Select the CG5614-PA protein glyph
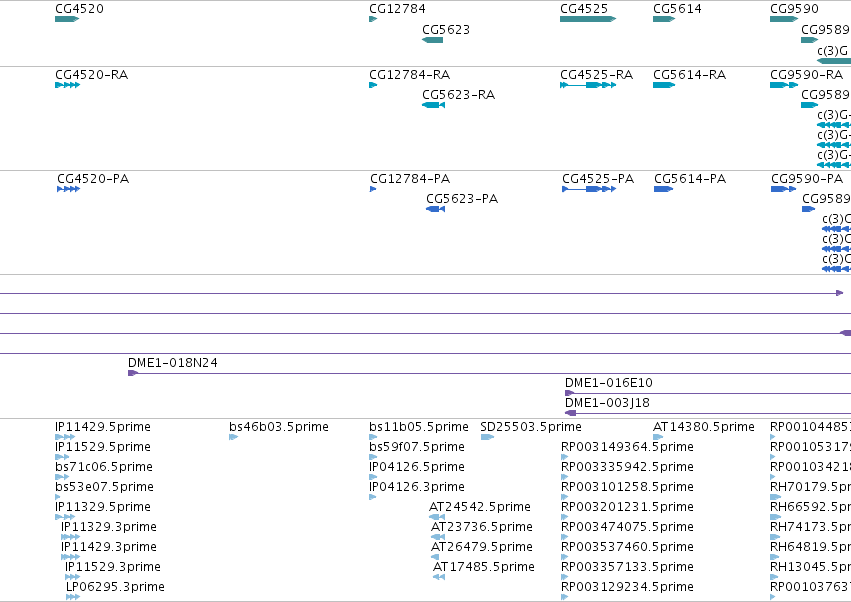This screenshot has width=851, height=602. [663, 189]
